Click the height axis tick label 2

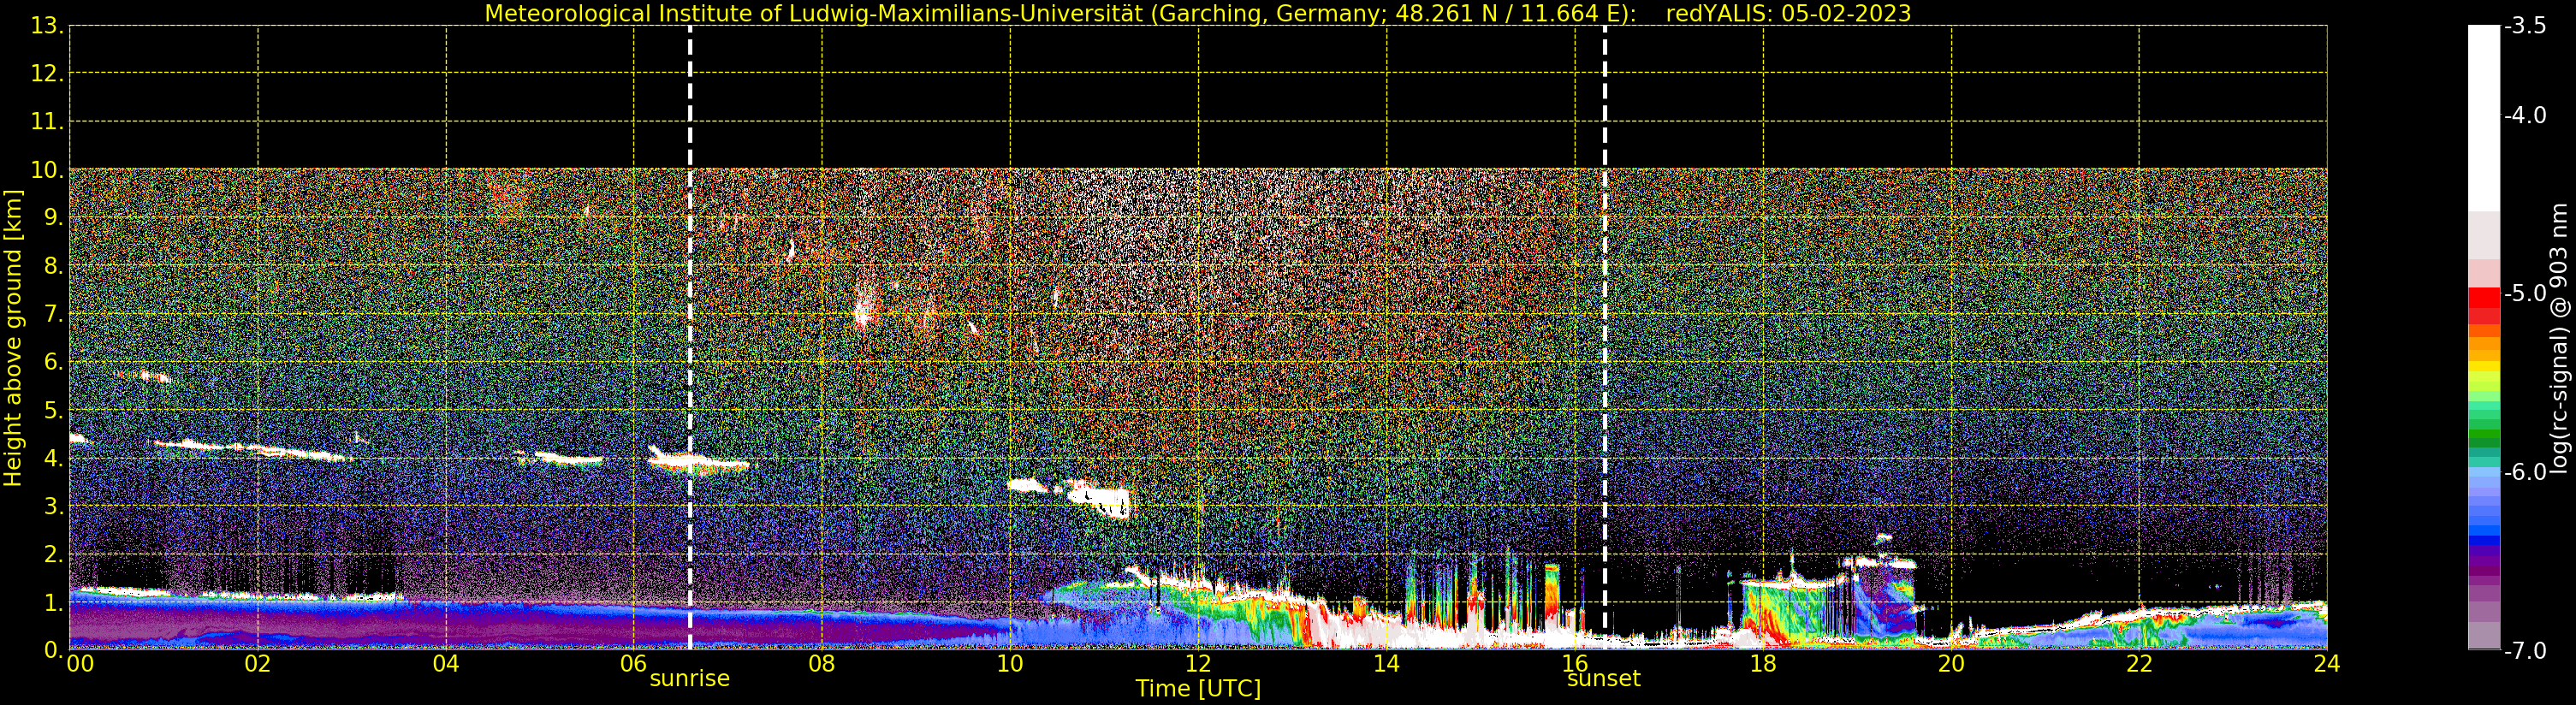coord(52,554)
